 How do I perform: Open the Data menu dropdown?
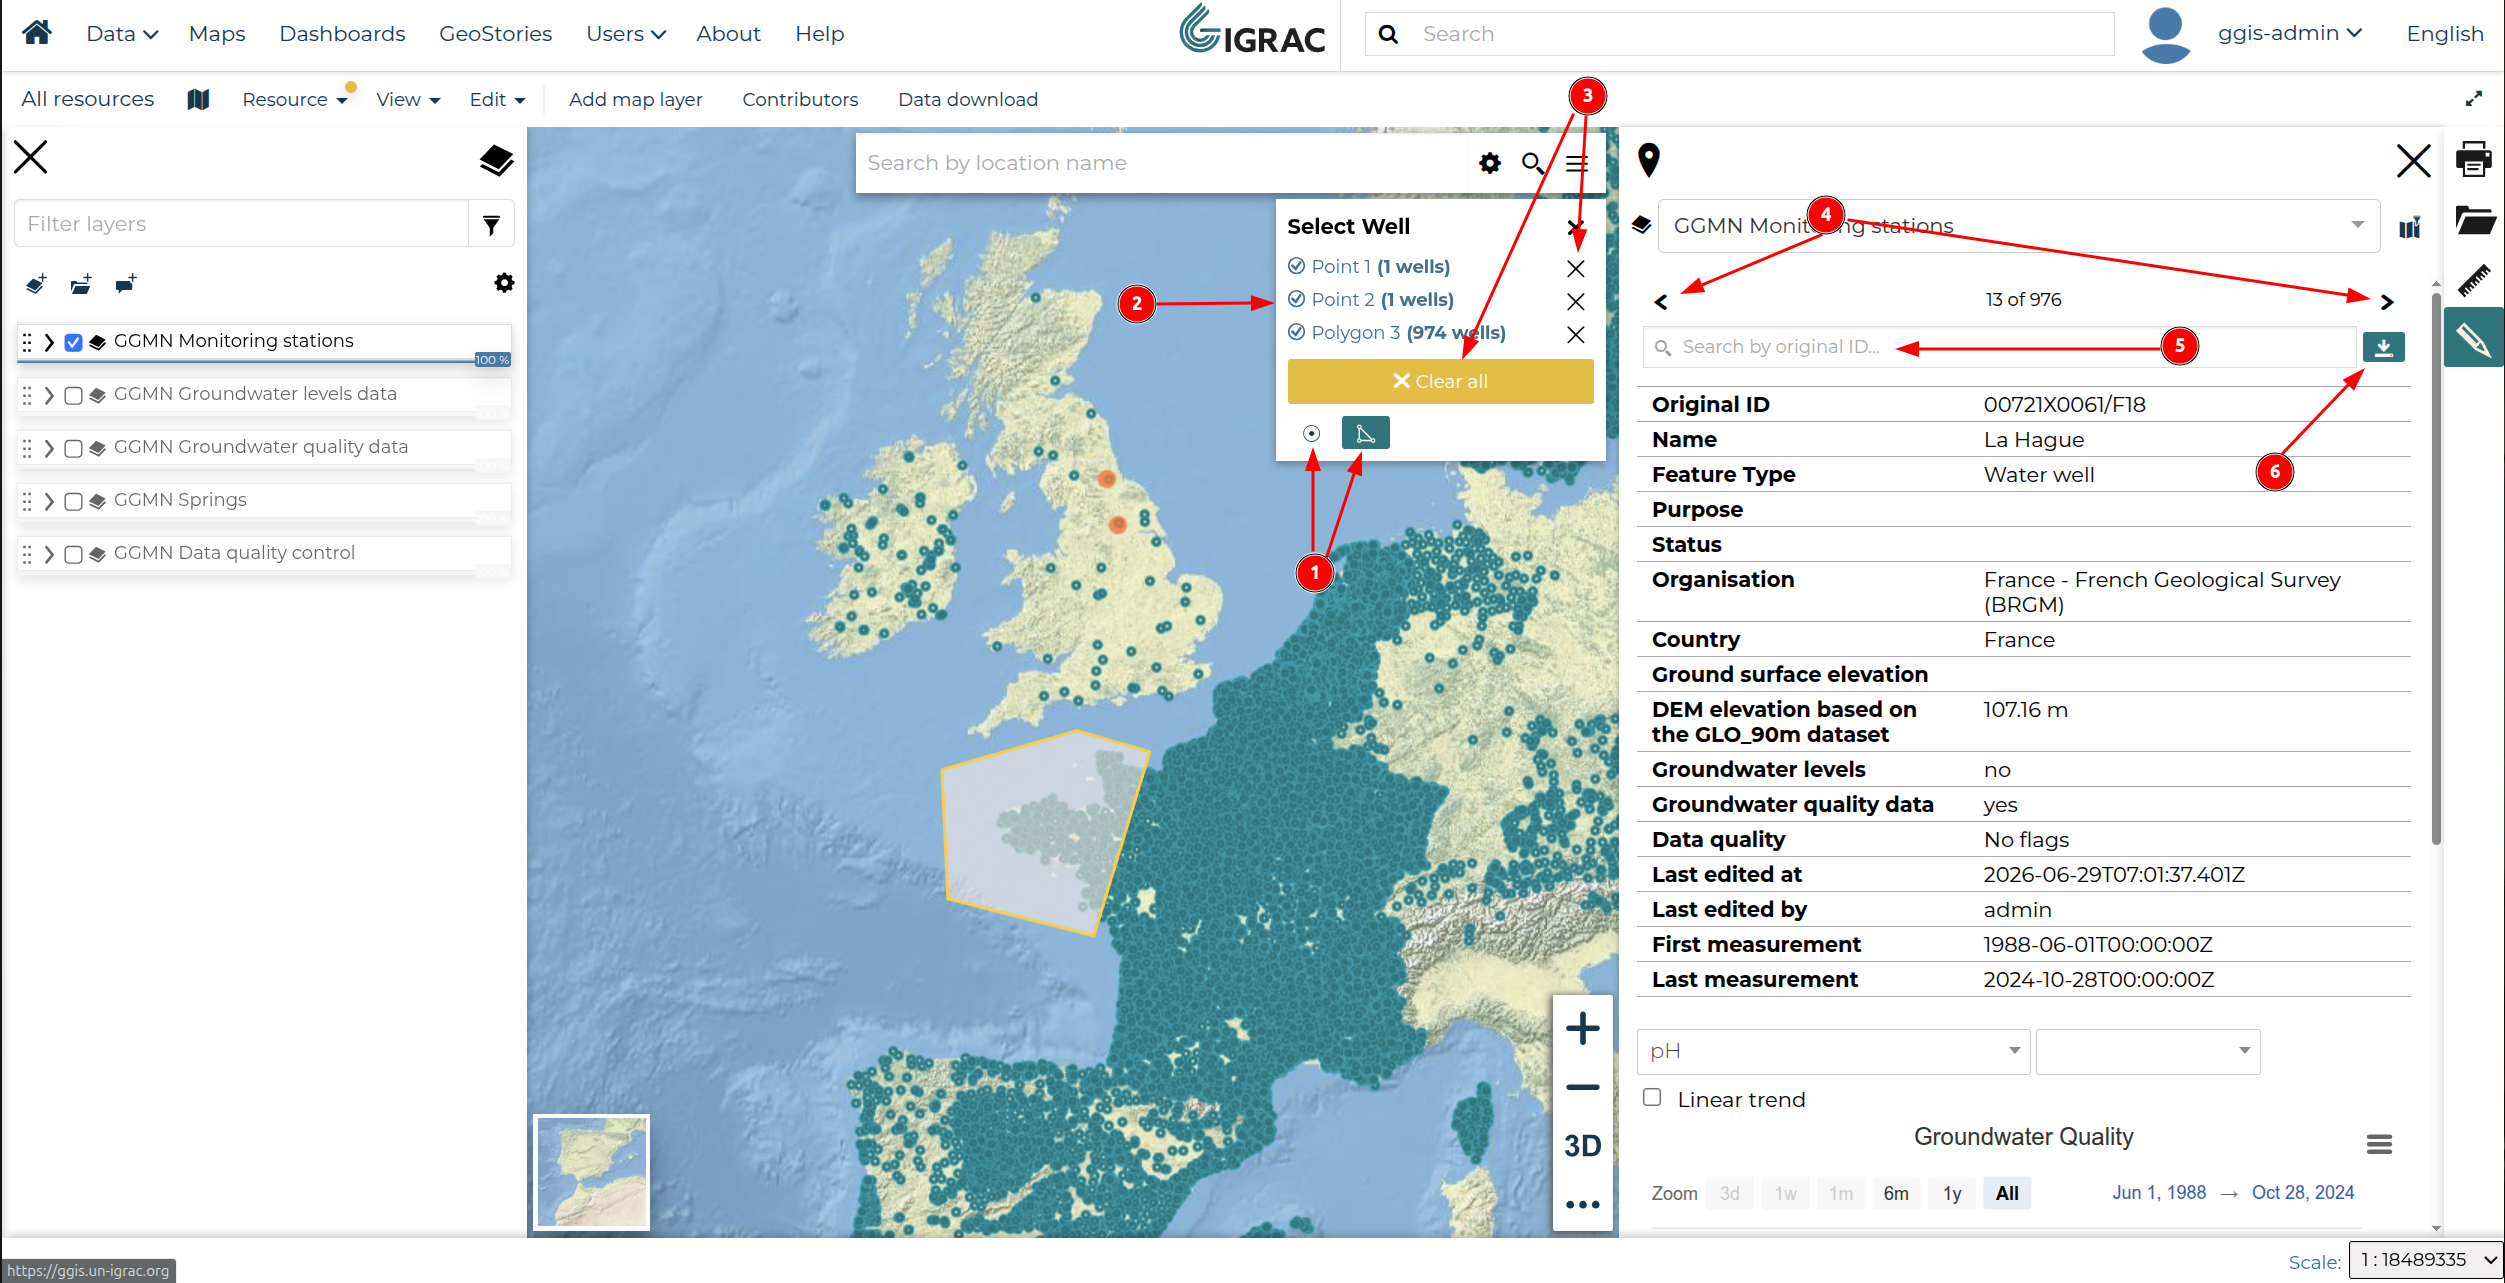(x=122, y=34)
